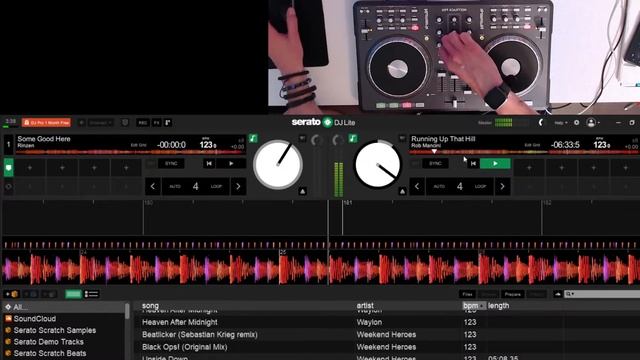Open the Prepare panel tab
This screenshot has height=360, width=640.
pyautogui.click(x=513, y=294)
